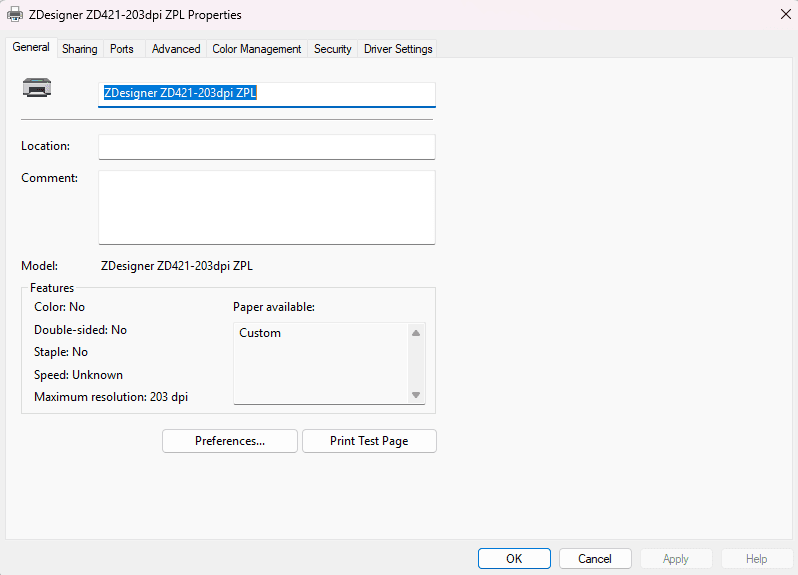Click the paper list scroll up arrow

[x=416, y=333]
